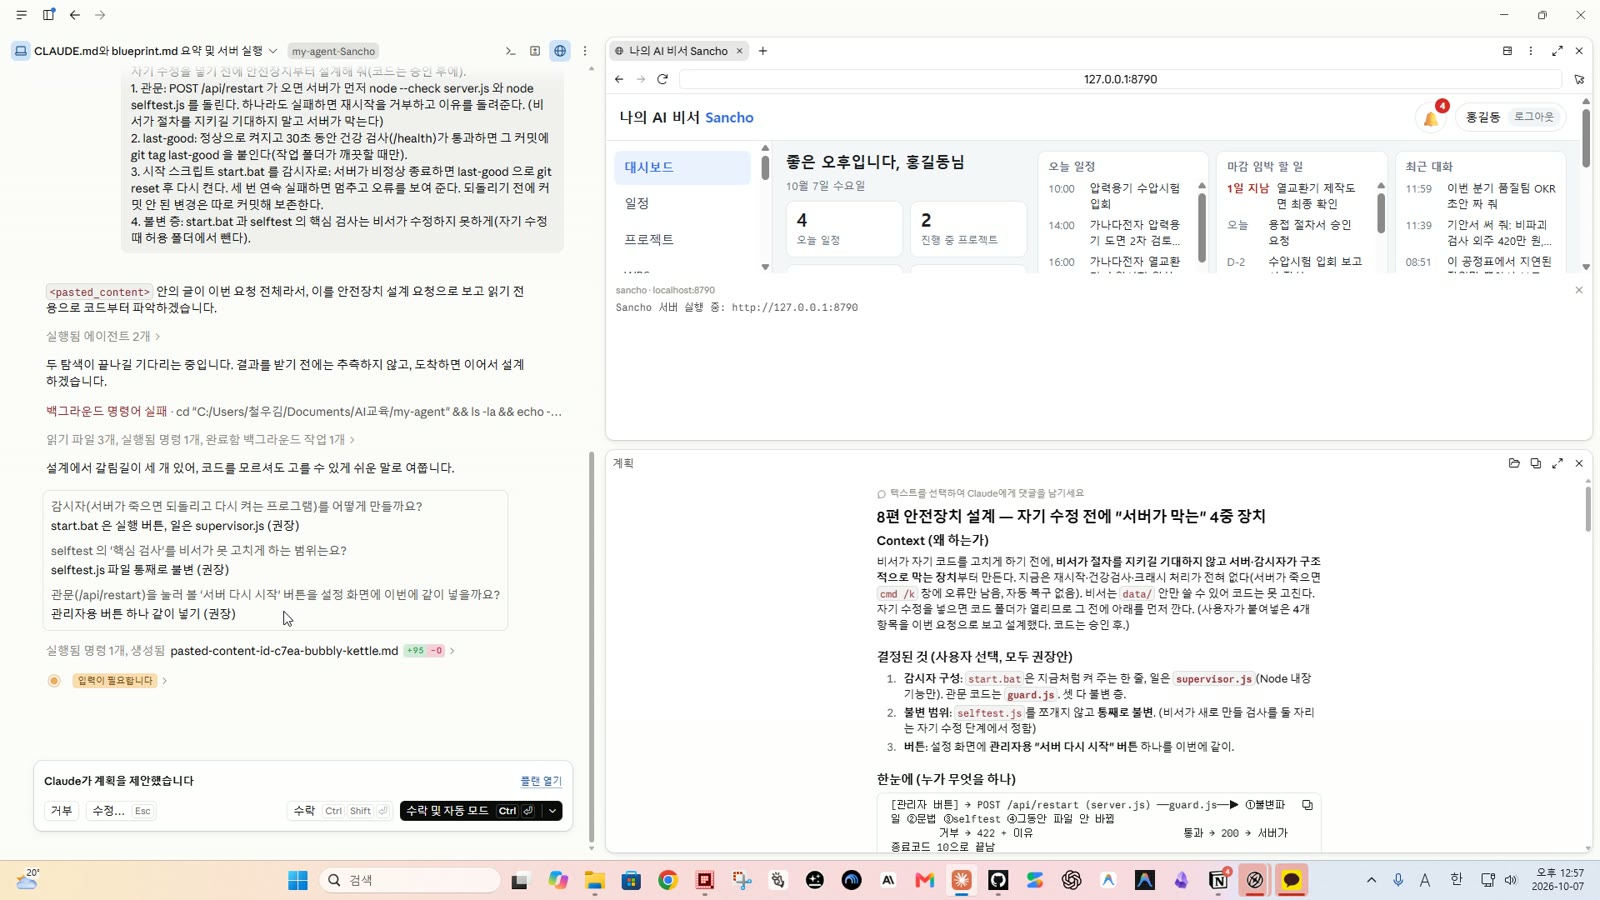The height and width of the screenshot is (900, 1600).
Task: Toggle the browser preview globe icon
Action: click(560, 51)
